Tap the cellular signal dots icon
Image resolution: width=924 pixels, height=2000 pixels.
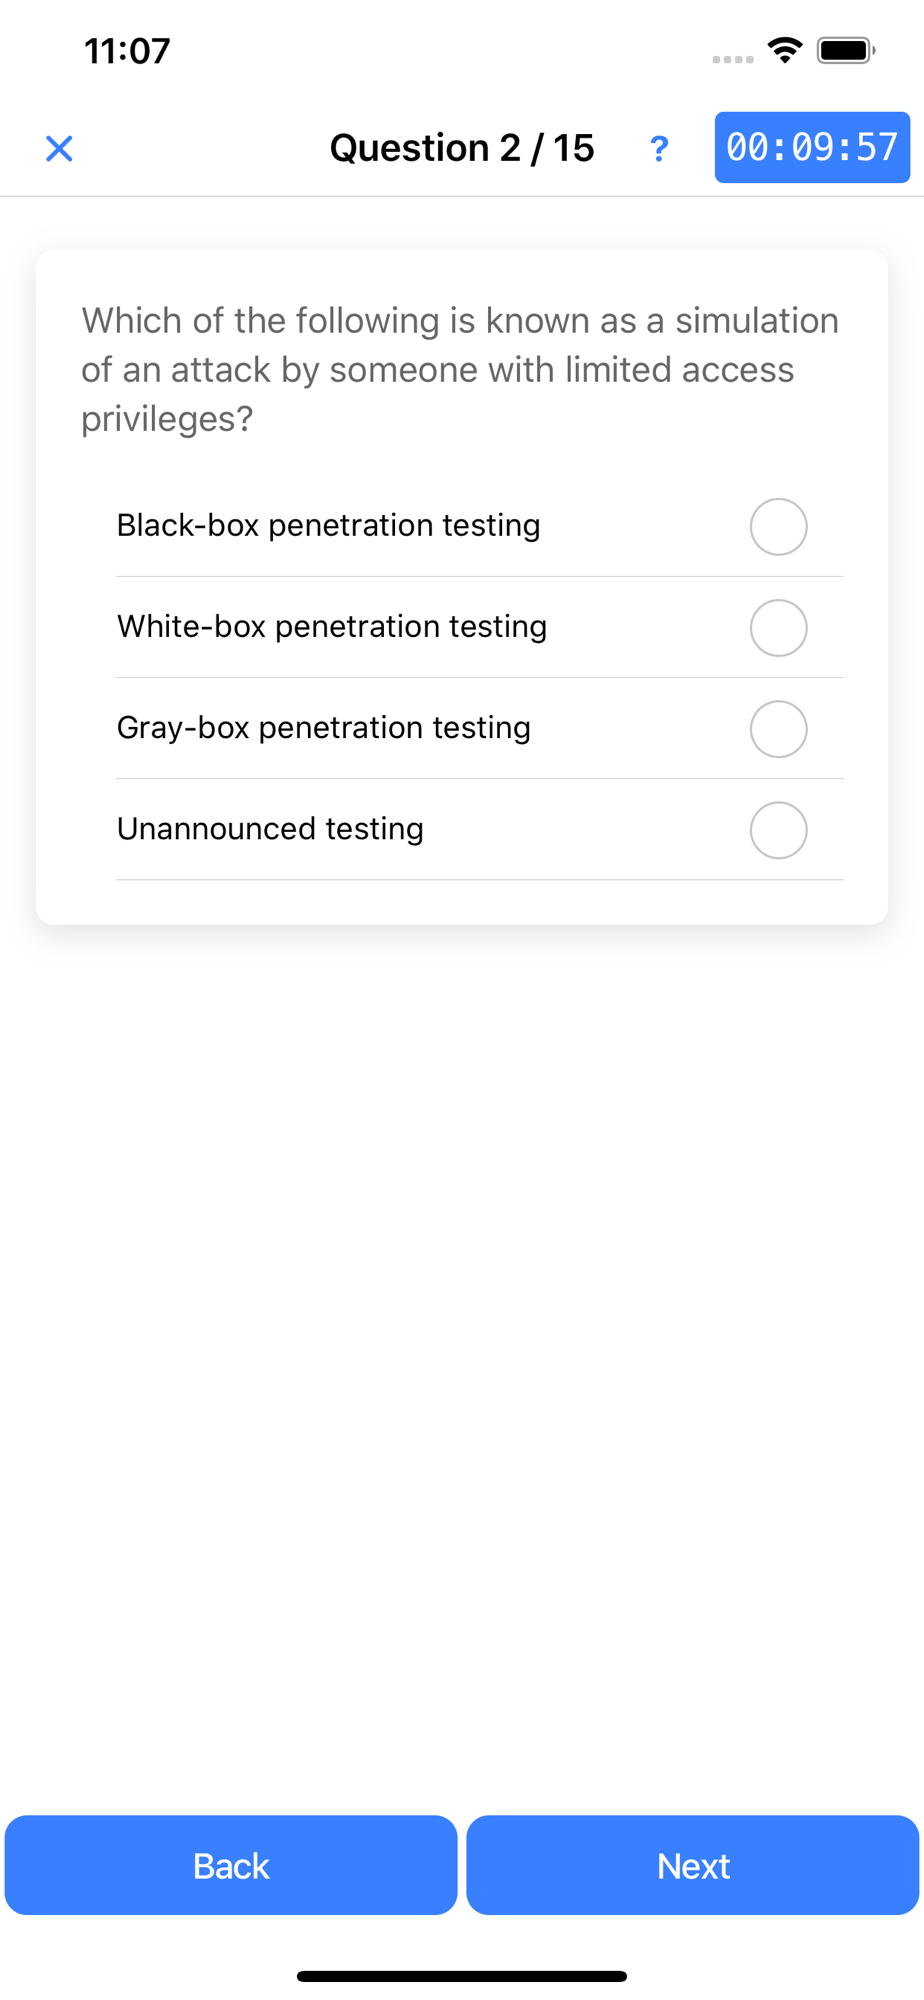point(733,60)
